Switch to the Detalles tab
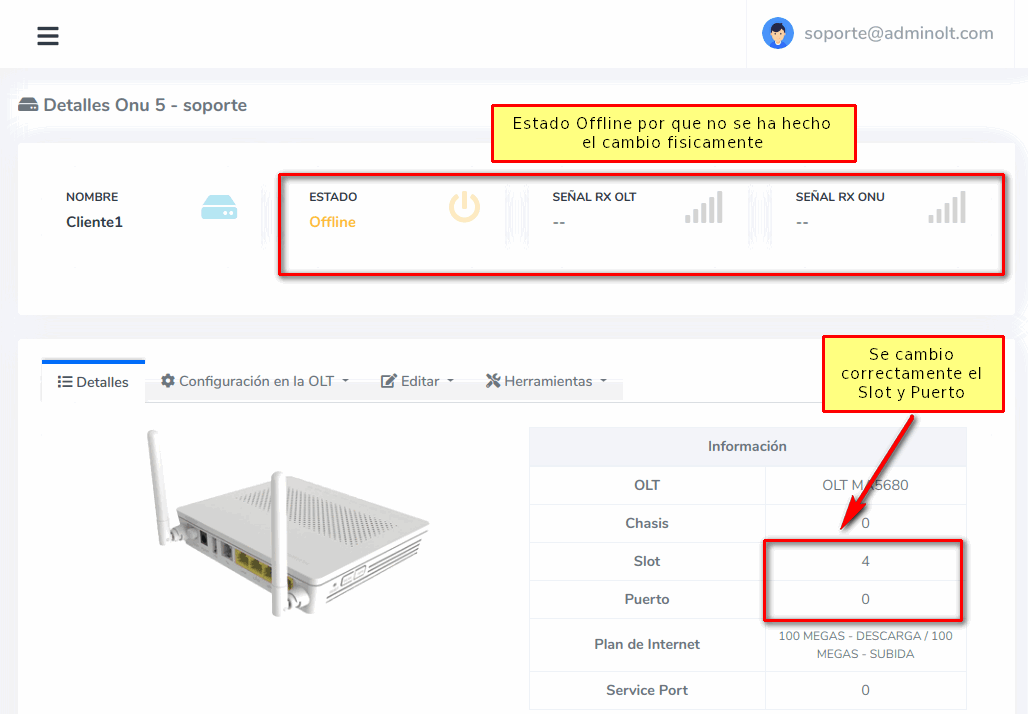Viewport: 1028px width, 714px height. coord(93,382)
